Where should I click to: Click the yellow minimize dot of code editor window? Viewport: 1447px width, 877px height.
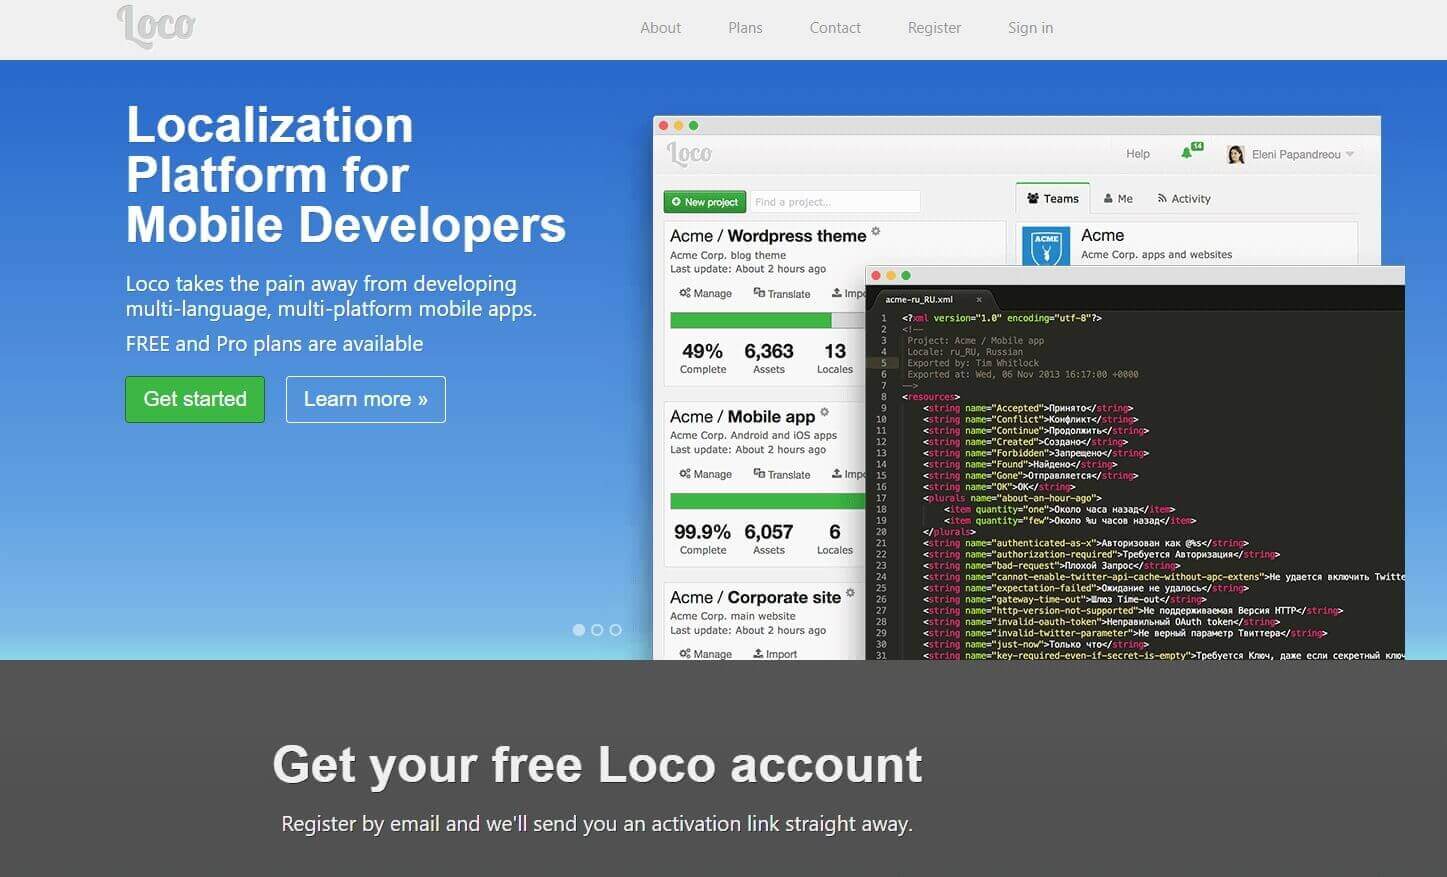tap(890, 275)
